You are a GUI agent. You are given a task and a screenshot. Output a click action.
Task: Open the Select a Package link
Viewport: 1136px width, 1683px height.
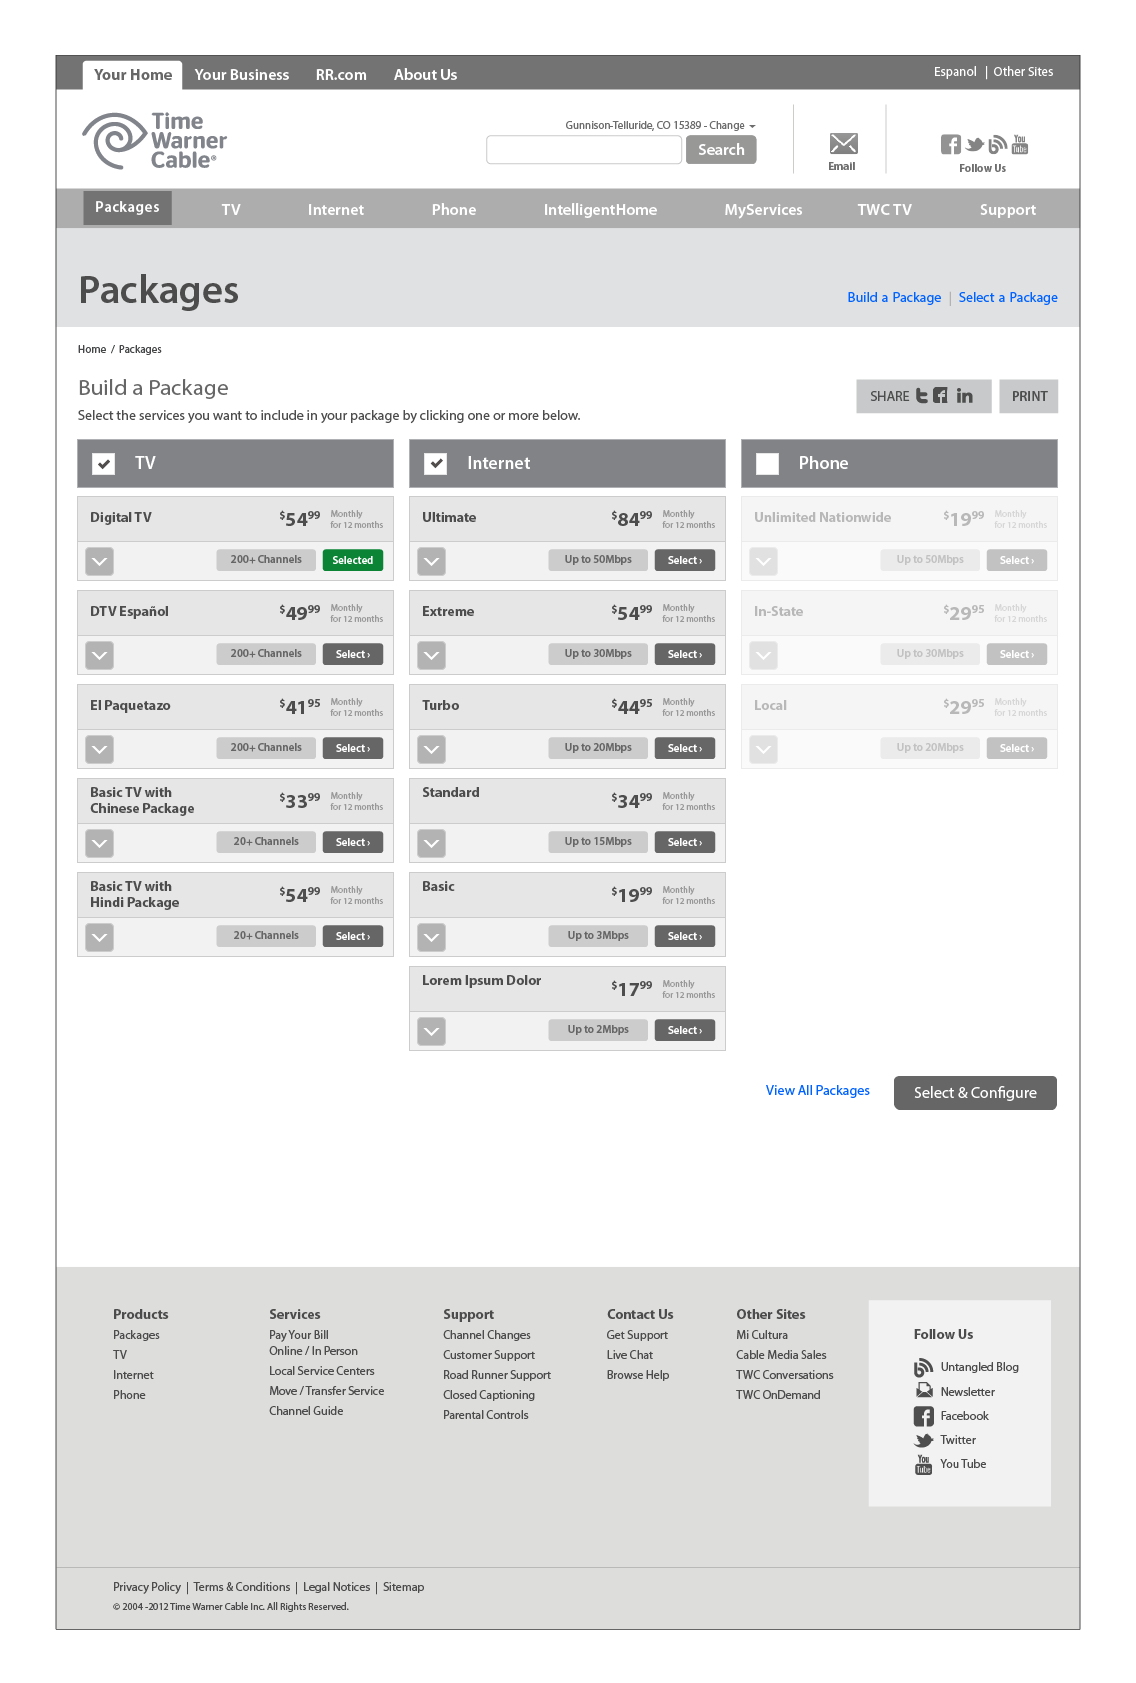coord(1008,297)
